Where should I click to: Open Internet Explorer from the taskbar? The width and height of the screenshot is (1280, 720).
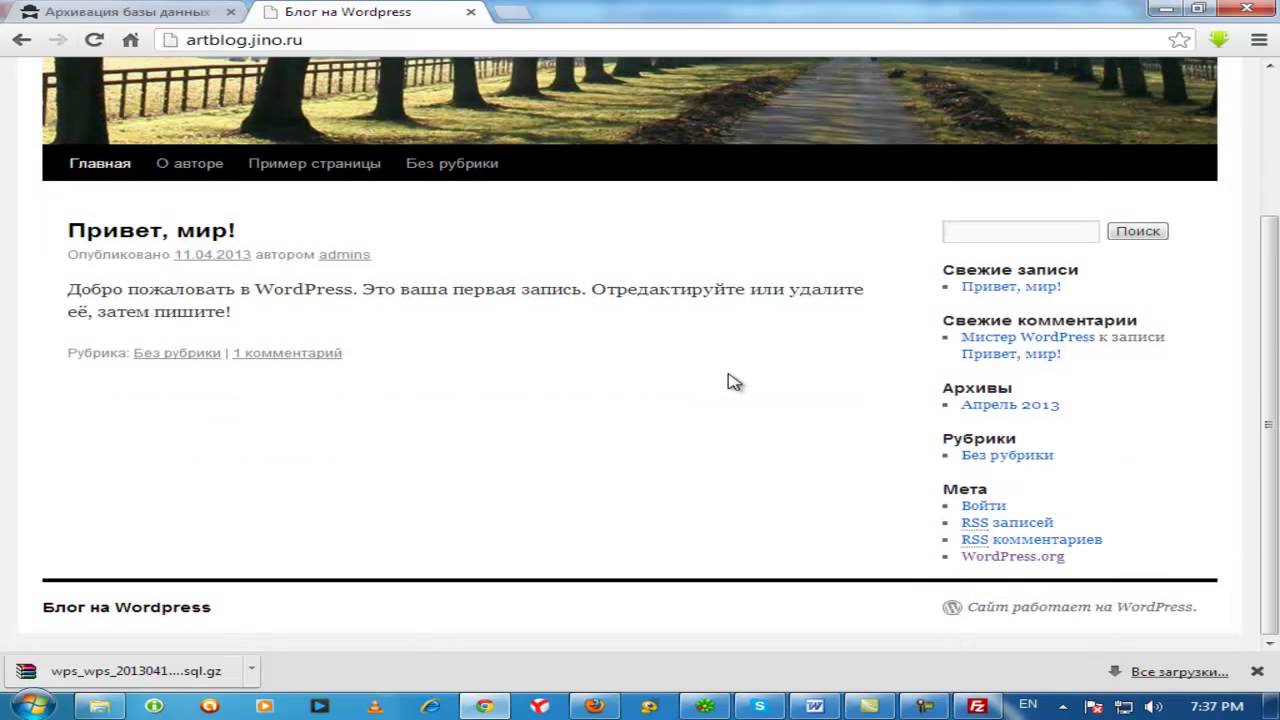[430, 705]
